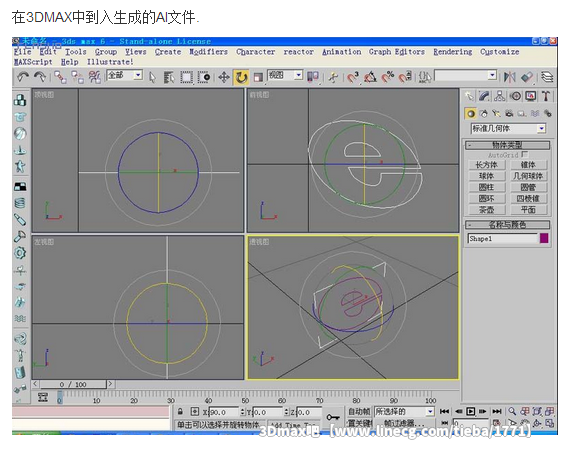Screen dimensions: 571x450
Task: Click the Redo arrow icon
Action: tap(39, 77)
